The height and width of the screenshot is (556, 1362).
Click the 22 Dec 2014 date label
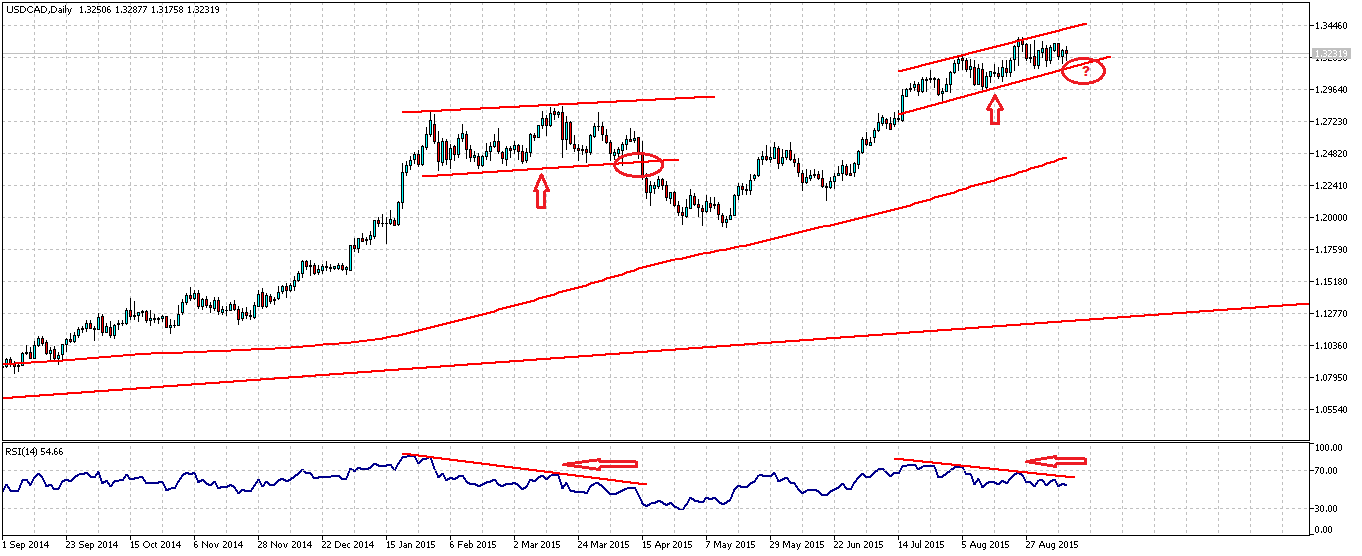point(347,545)
